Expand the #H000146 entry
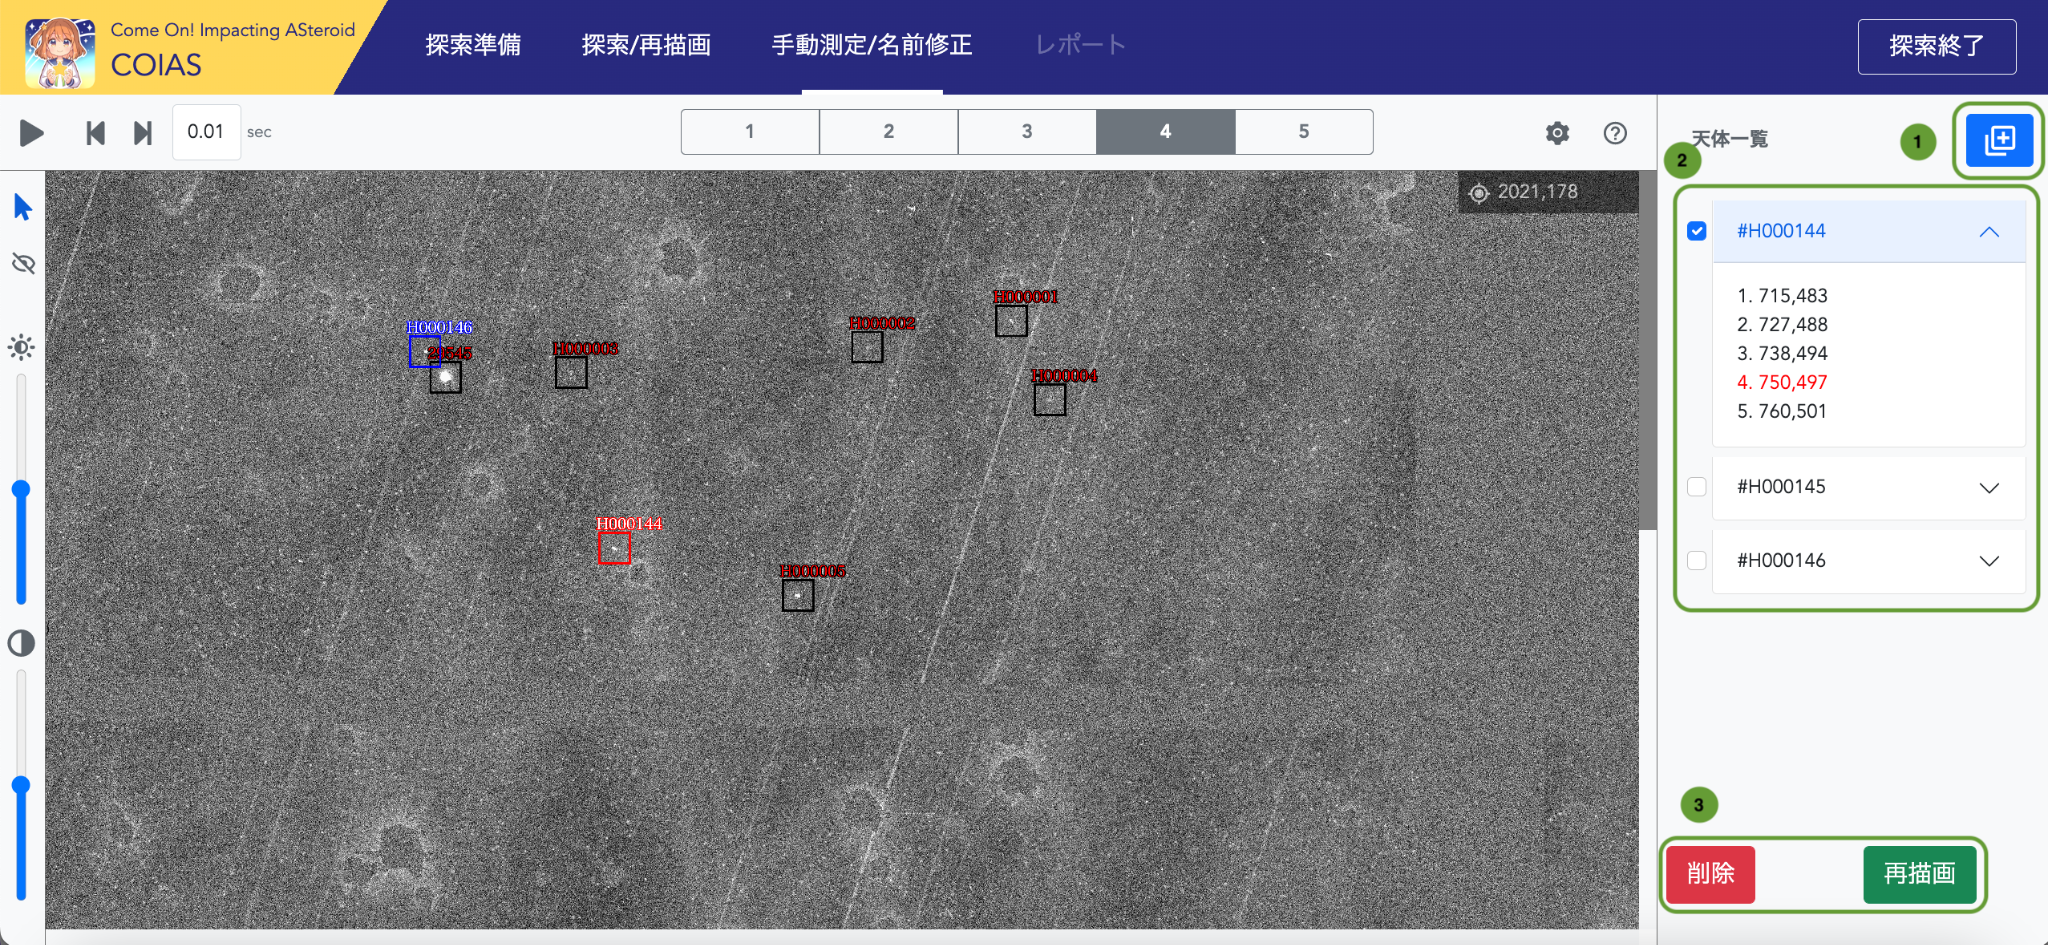 1989,561
